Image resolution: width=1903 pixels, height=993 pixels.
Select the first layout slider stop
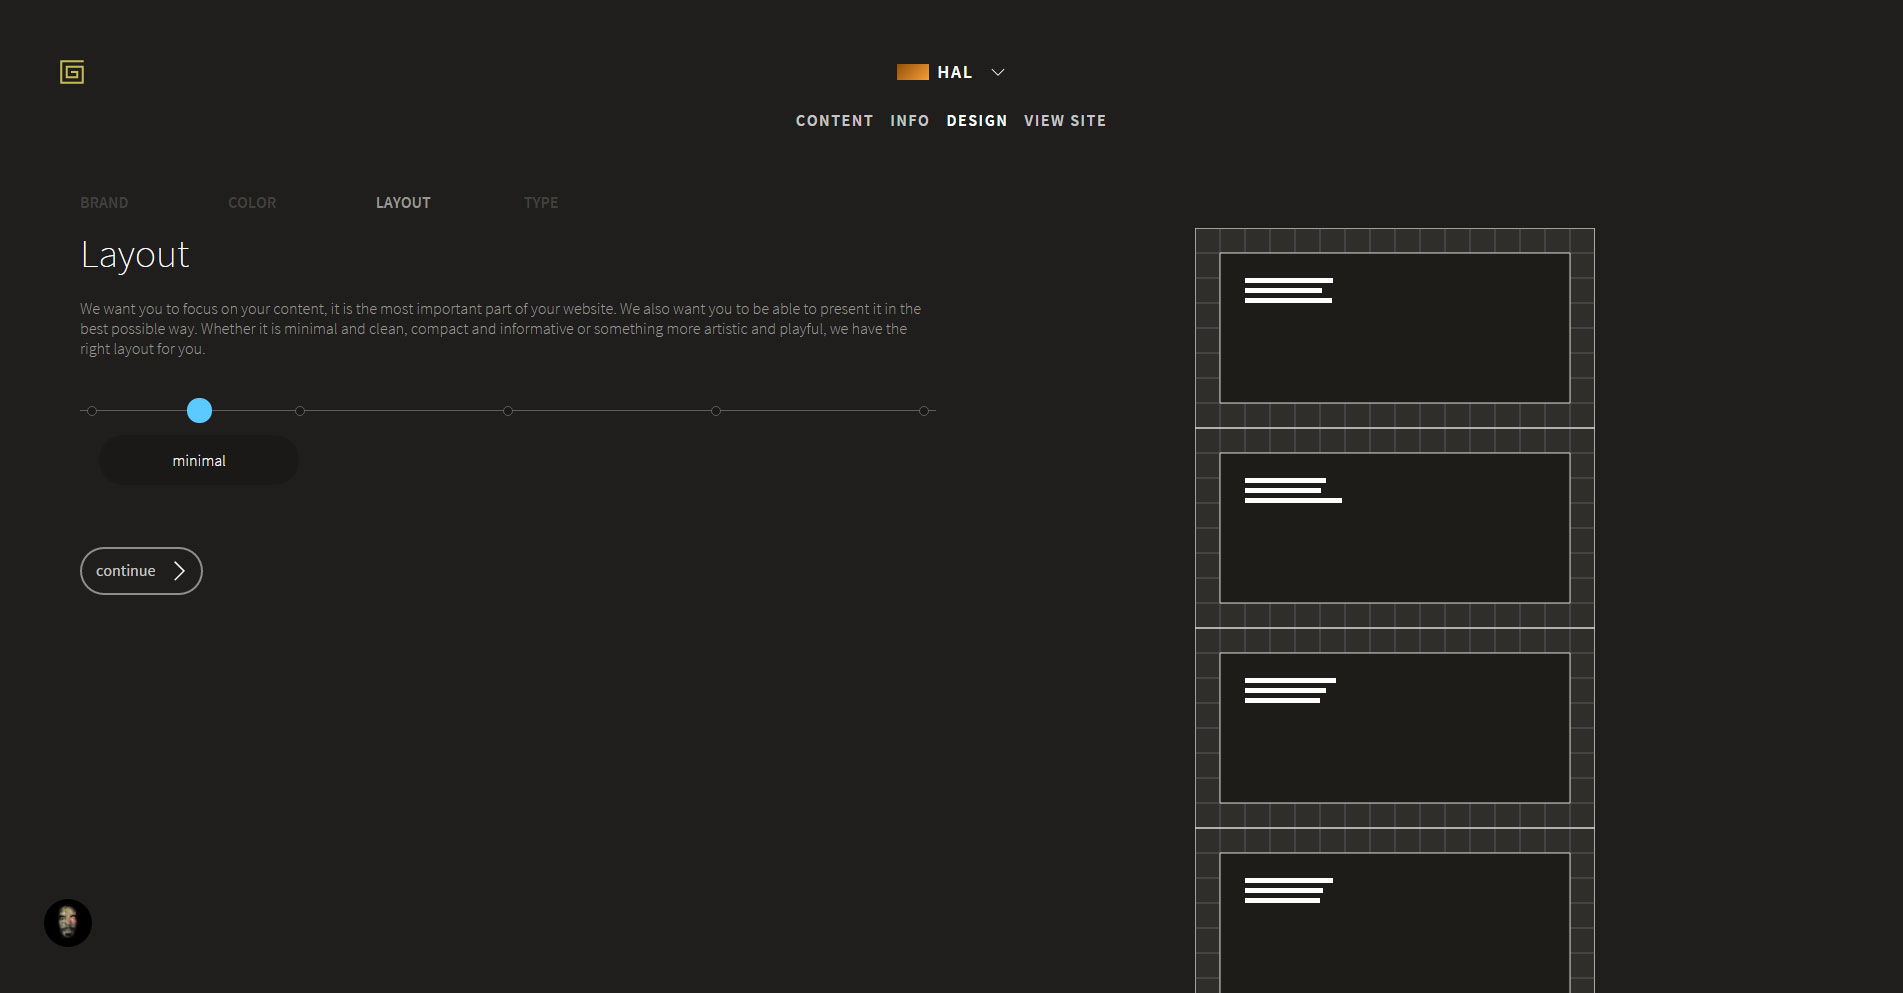[92, 411]
